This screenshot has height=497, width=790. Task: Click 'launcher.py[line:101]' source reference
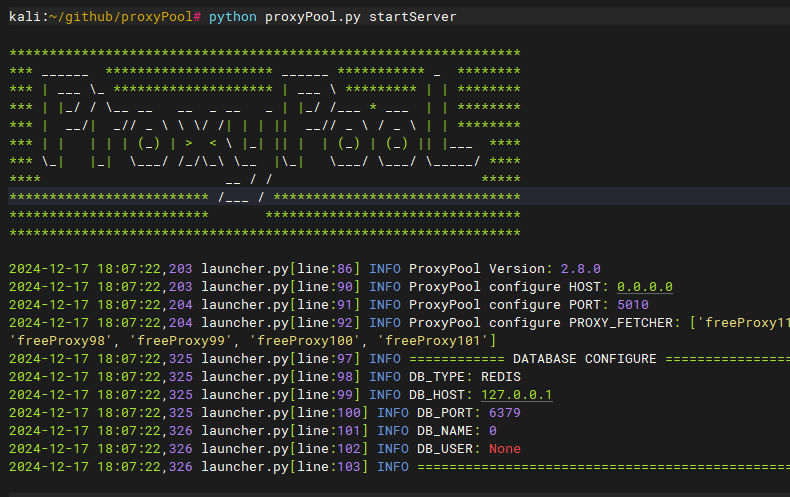285,431
